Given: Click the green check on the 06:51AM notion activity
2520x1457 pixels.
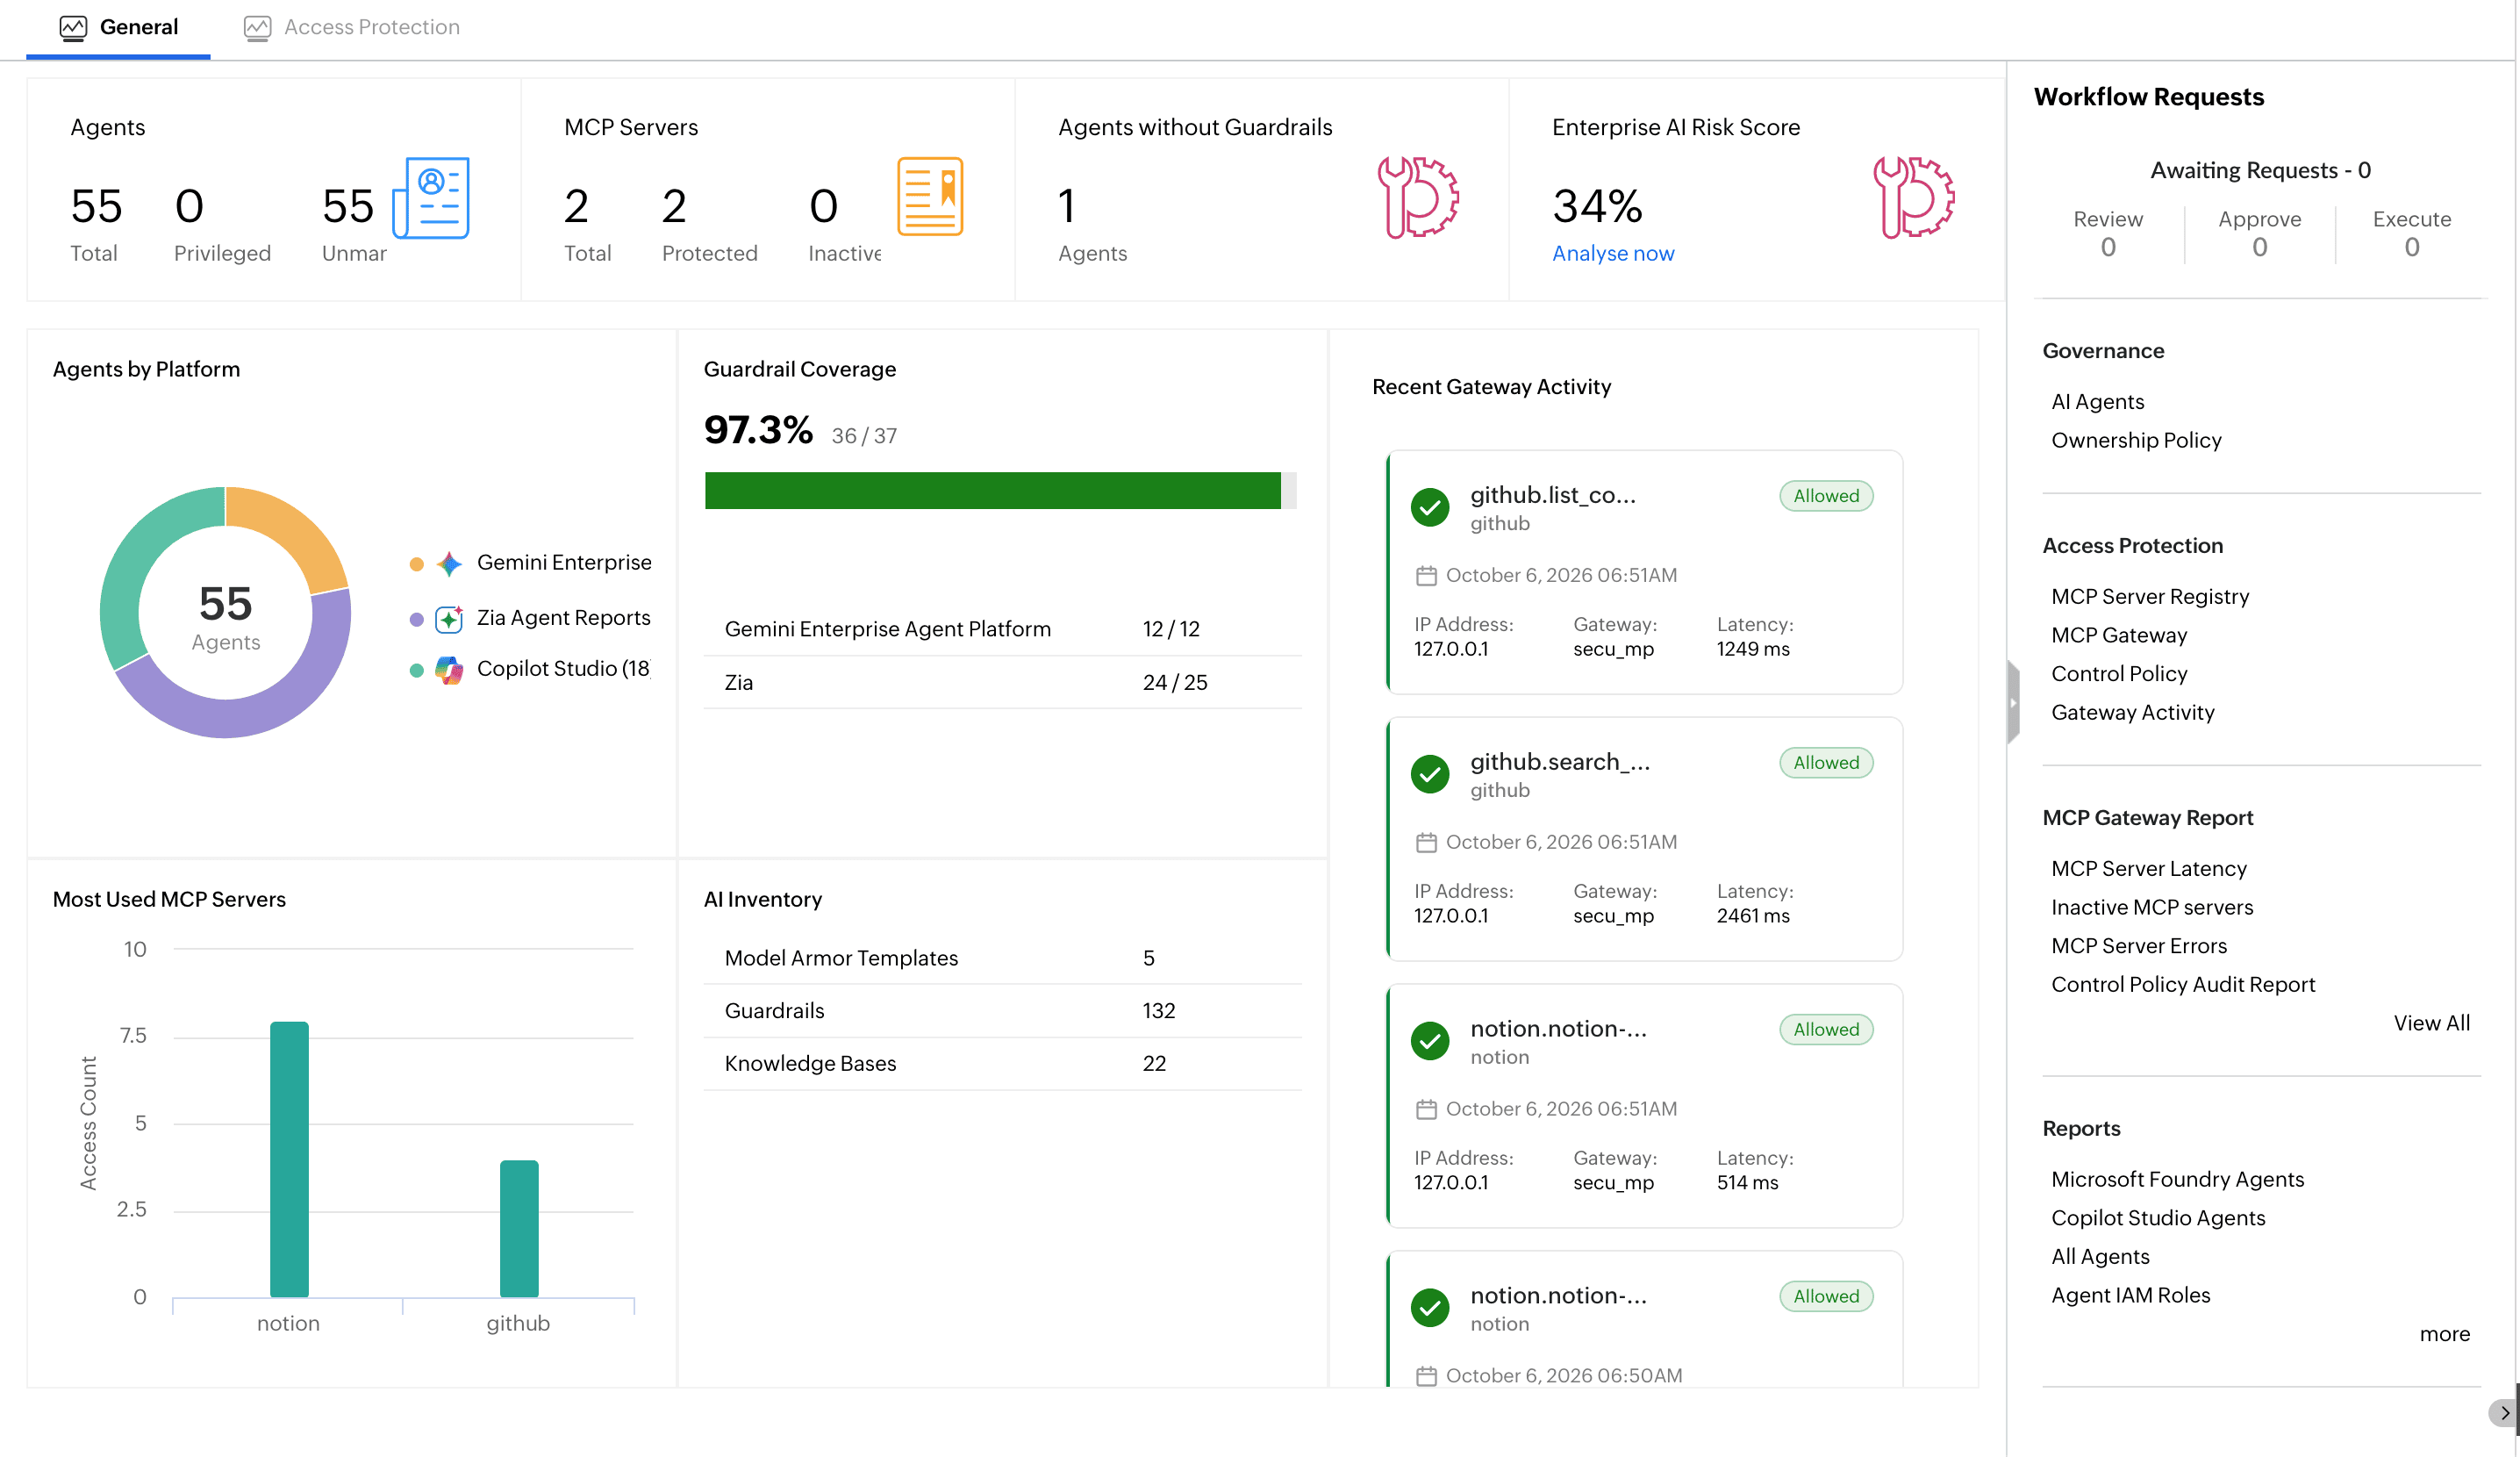Looking at the screenshot, I should pos(1430,1041).
